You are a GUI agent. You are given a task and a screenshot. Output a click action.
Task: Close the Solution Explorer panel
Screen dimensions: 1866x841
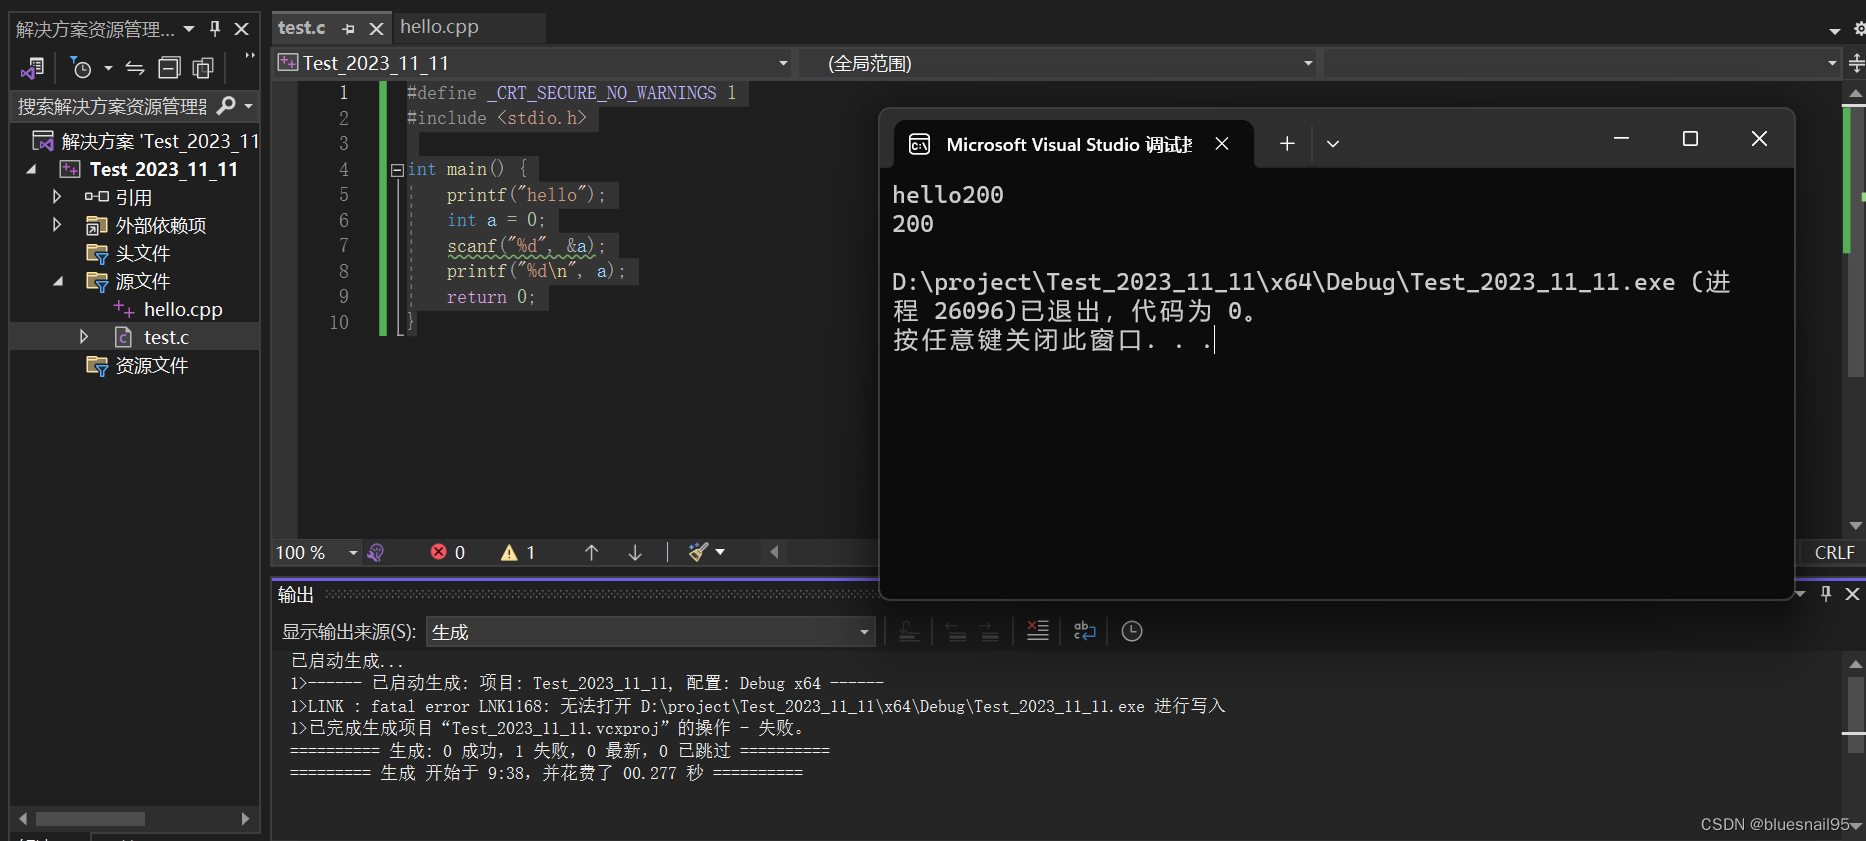pyautogui.click(x=241, y=29)
